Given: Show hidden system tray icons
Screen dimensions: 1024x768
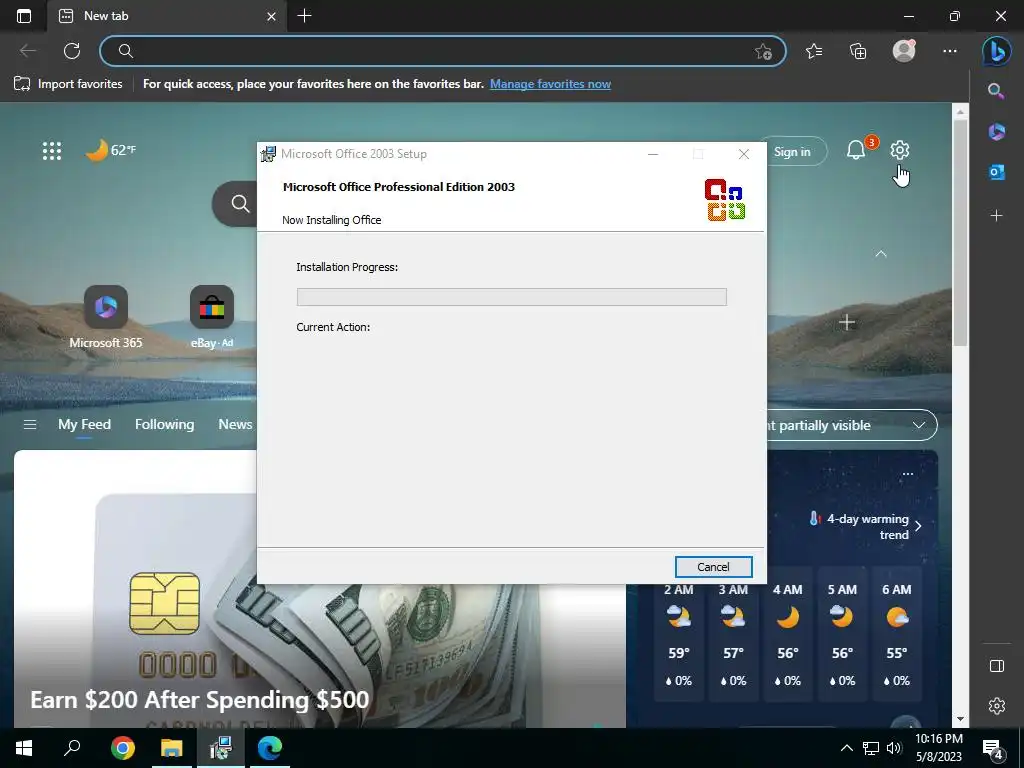Looking at the screenshot, I should pos(846,748).
